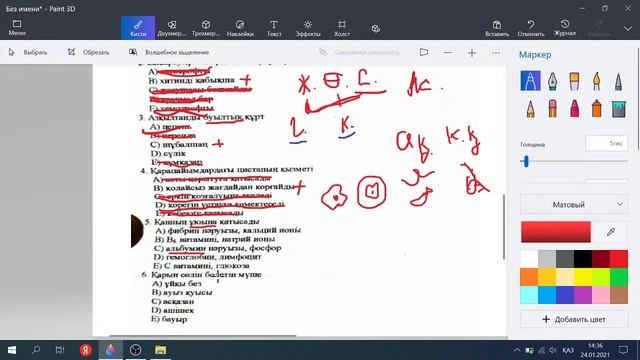
Task: Open the Трехмерные фигуры tab
Action: coord(206,28)
